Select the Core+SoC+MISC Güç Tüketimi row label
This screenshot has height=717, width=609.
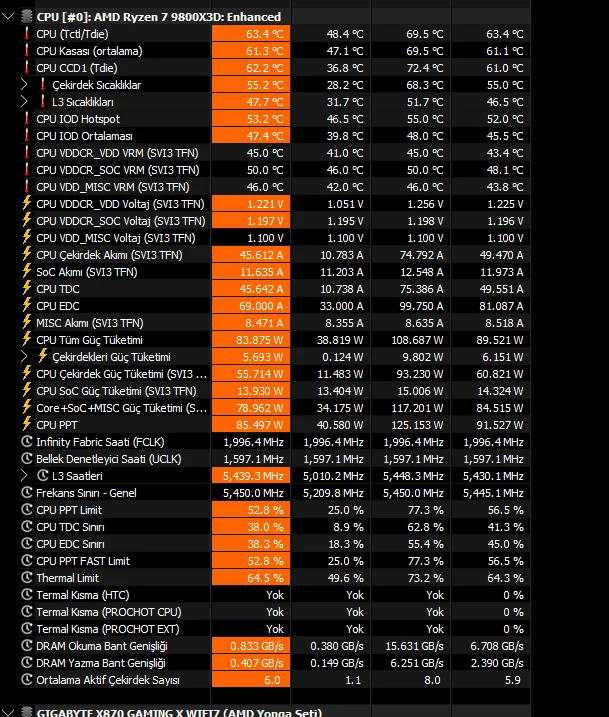point(122,408)
